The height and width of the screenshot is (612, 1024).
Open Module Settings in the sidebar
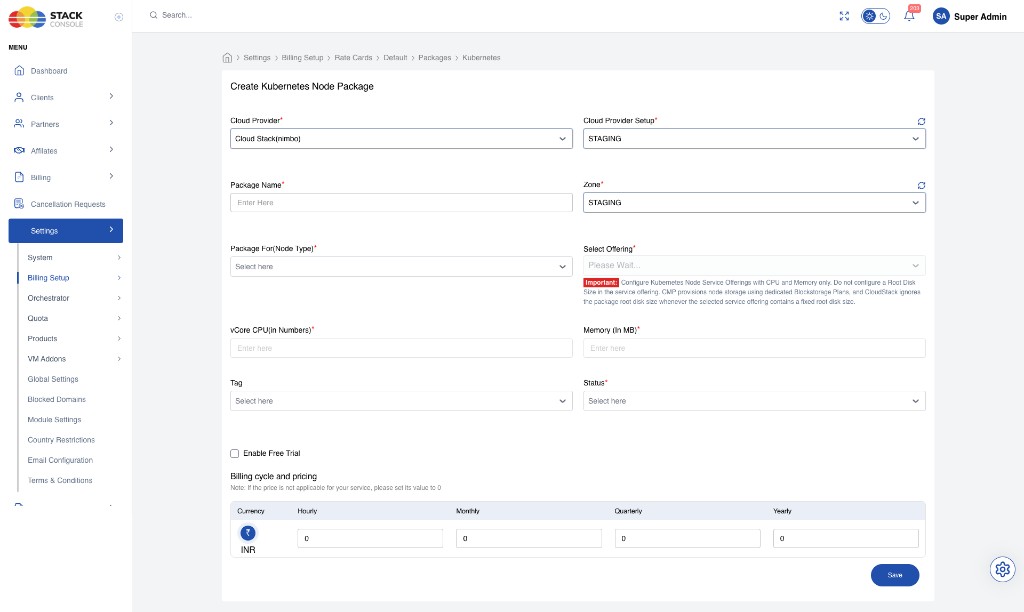(54, 419)
